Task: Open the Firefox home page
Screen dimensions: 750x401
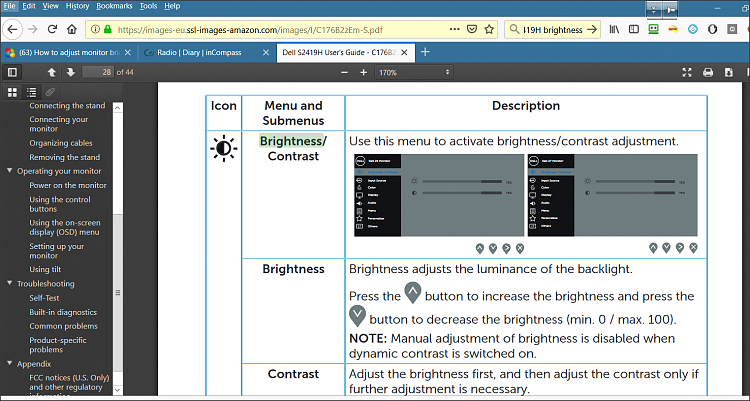Action: [x=72, y=29]
